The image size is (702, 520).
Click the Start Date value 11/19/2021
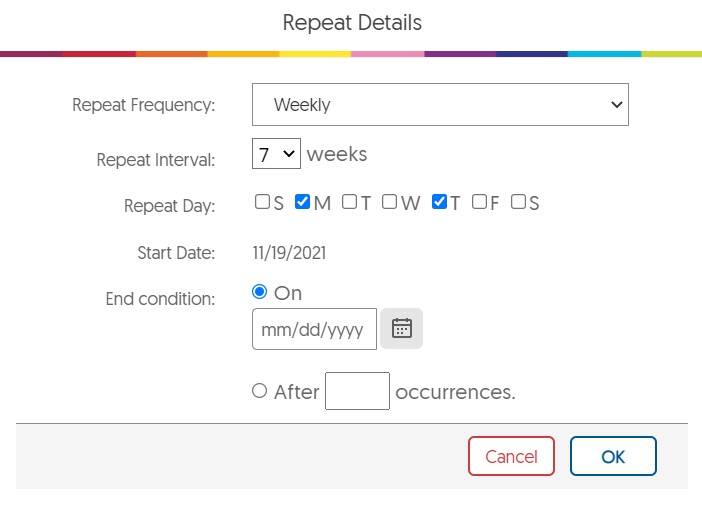tap(289, 253)
